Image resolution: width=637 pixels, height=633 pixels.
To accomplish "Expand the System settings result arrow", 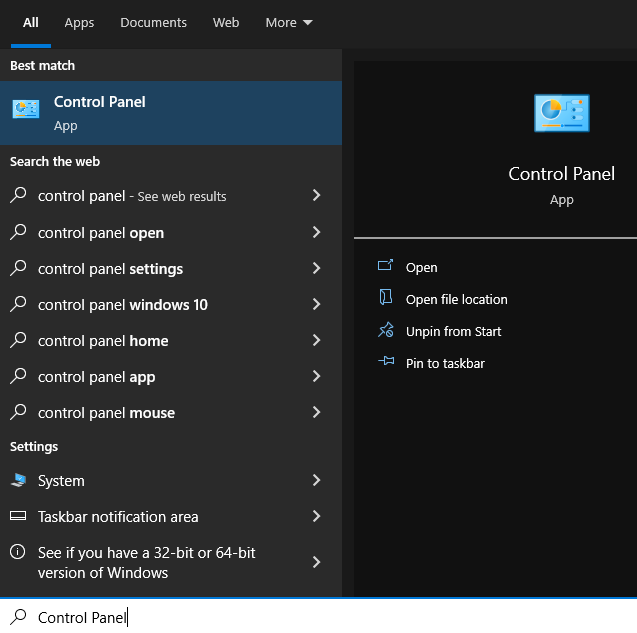I will 316,480.
